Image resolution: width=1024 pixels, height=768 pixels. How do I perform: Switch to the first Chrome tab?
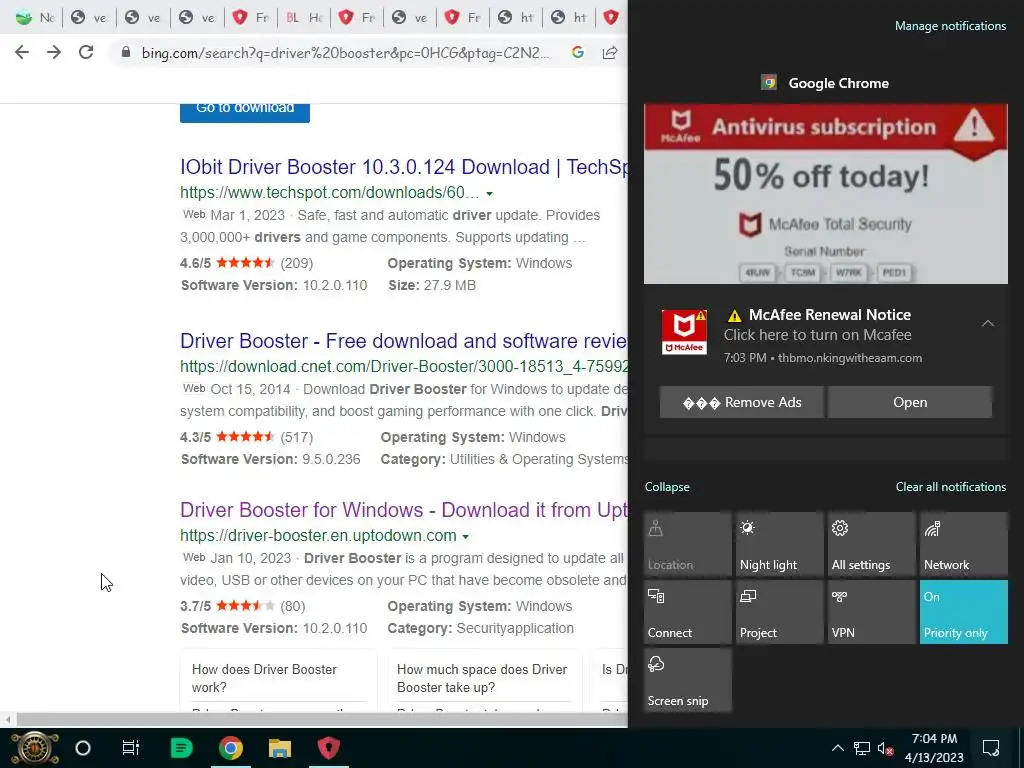click(x=35, y=18)
